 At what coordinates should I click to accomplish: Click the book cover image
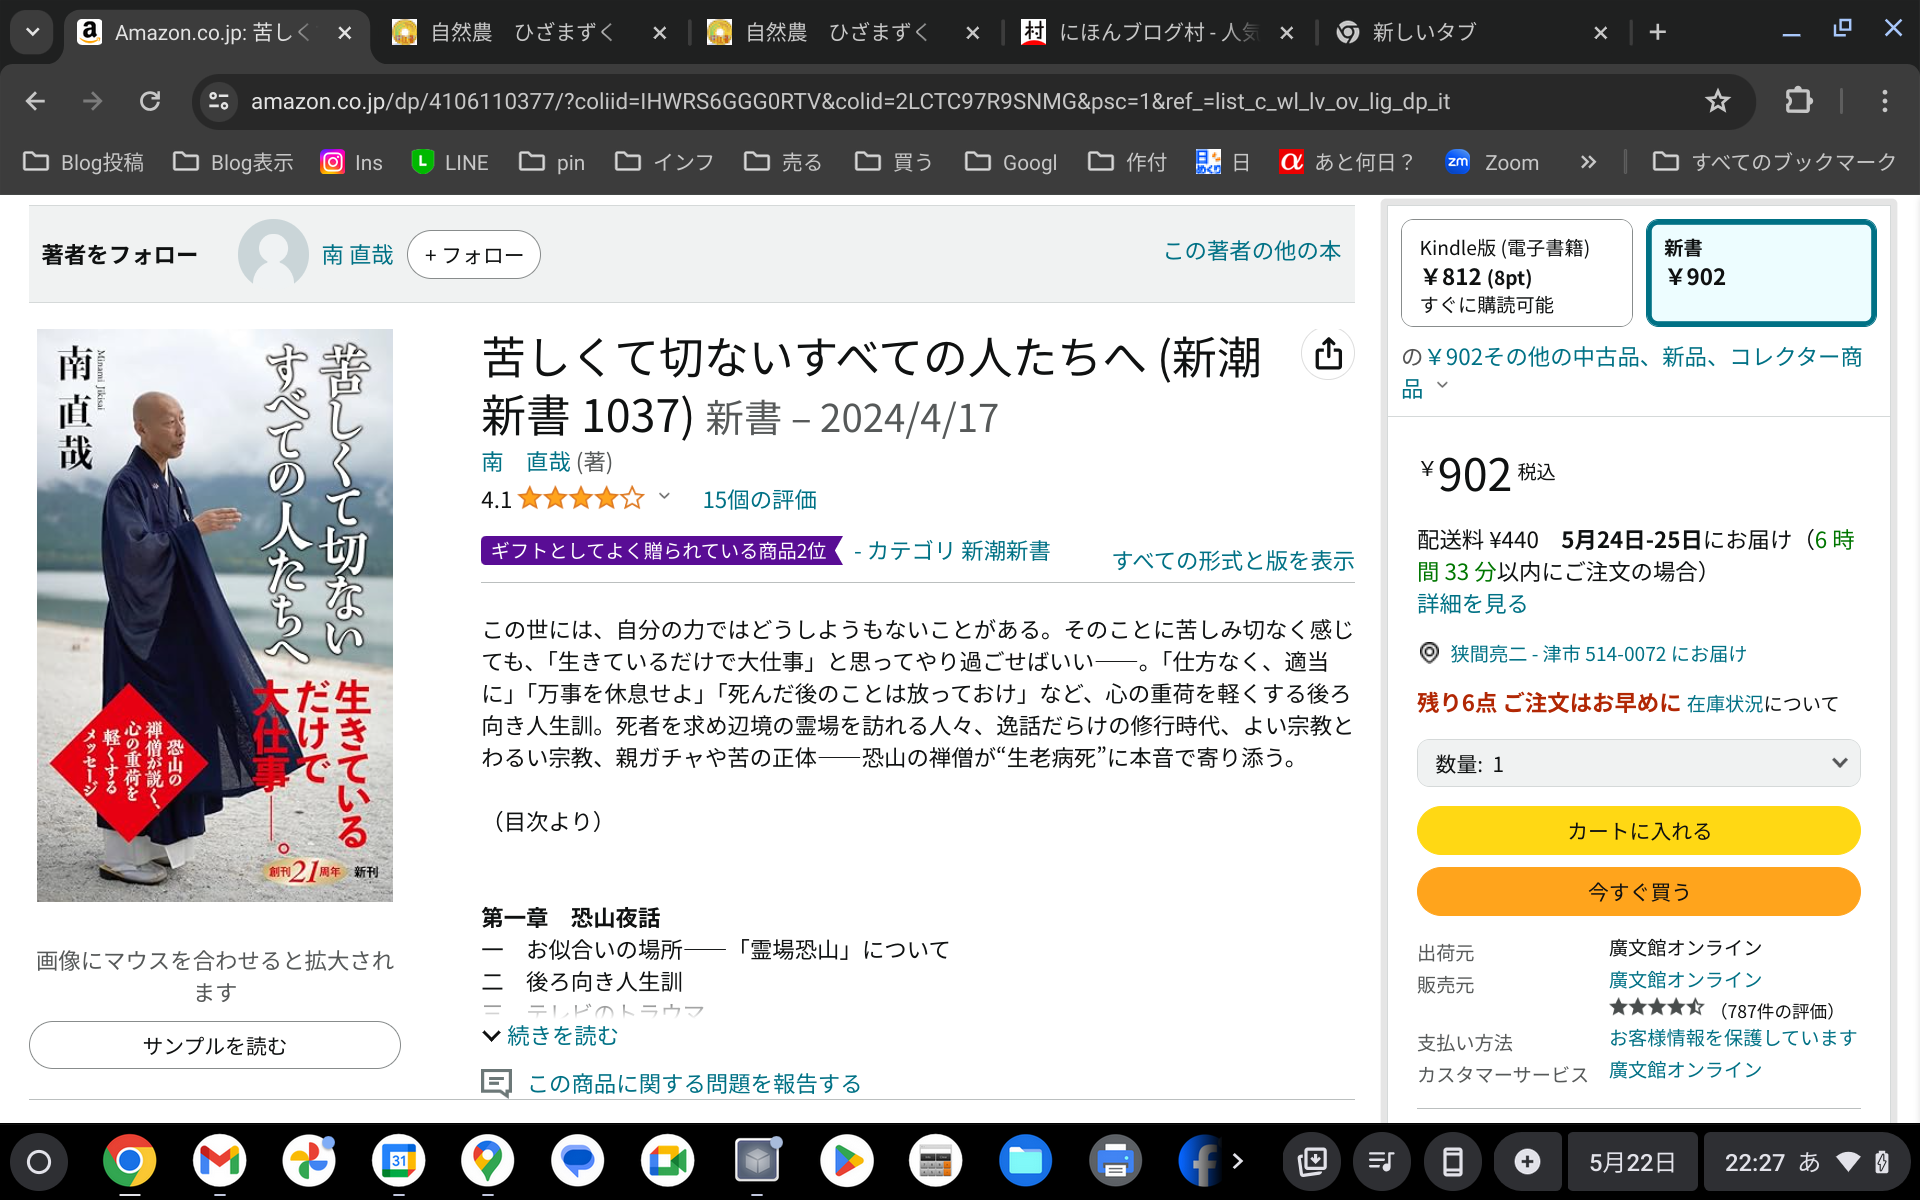(x=215, y=615)
